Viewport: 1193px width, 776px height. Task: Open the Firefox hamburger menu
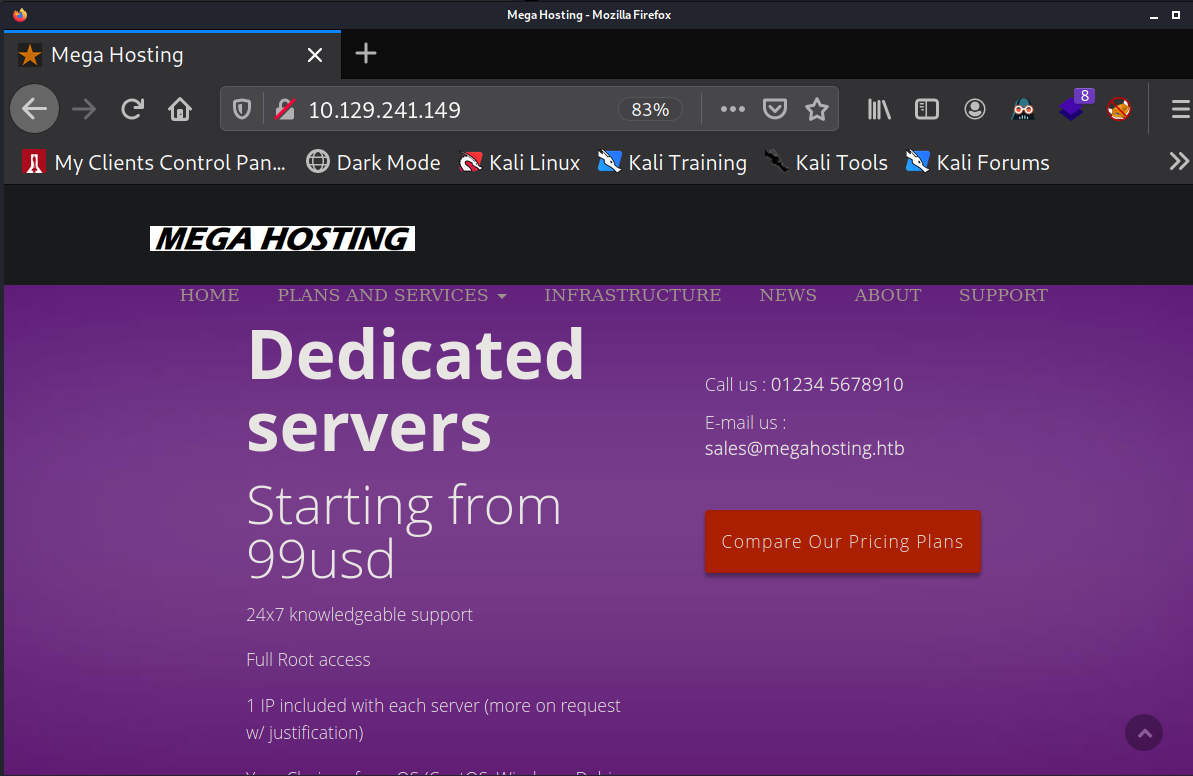[x=1180, y=110]
